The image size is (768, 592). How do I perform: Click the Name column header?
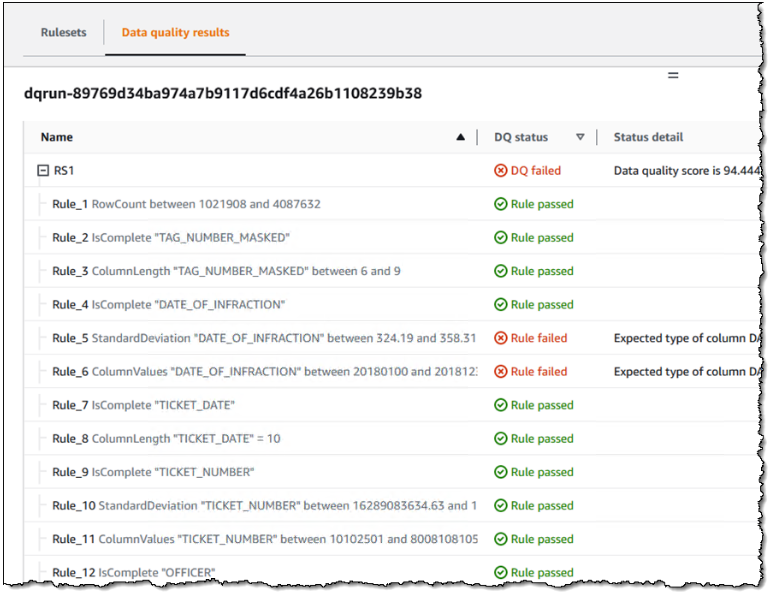click(x=57, y=138)
